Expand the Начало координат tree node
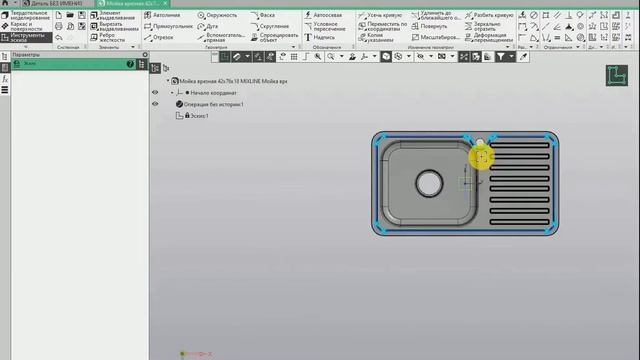 (172, 93)
